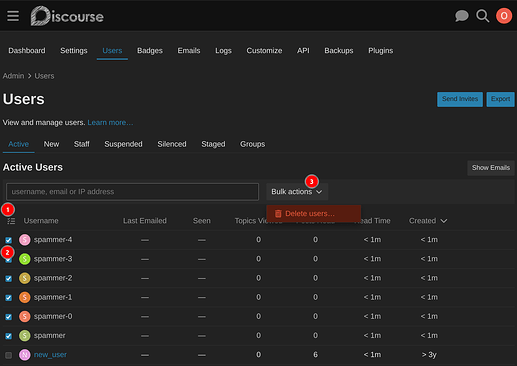Open the new_user profile link
Image resolution: width=517 pixels, height=366 pixels.
click(x=50, y=355)
